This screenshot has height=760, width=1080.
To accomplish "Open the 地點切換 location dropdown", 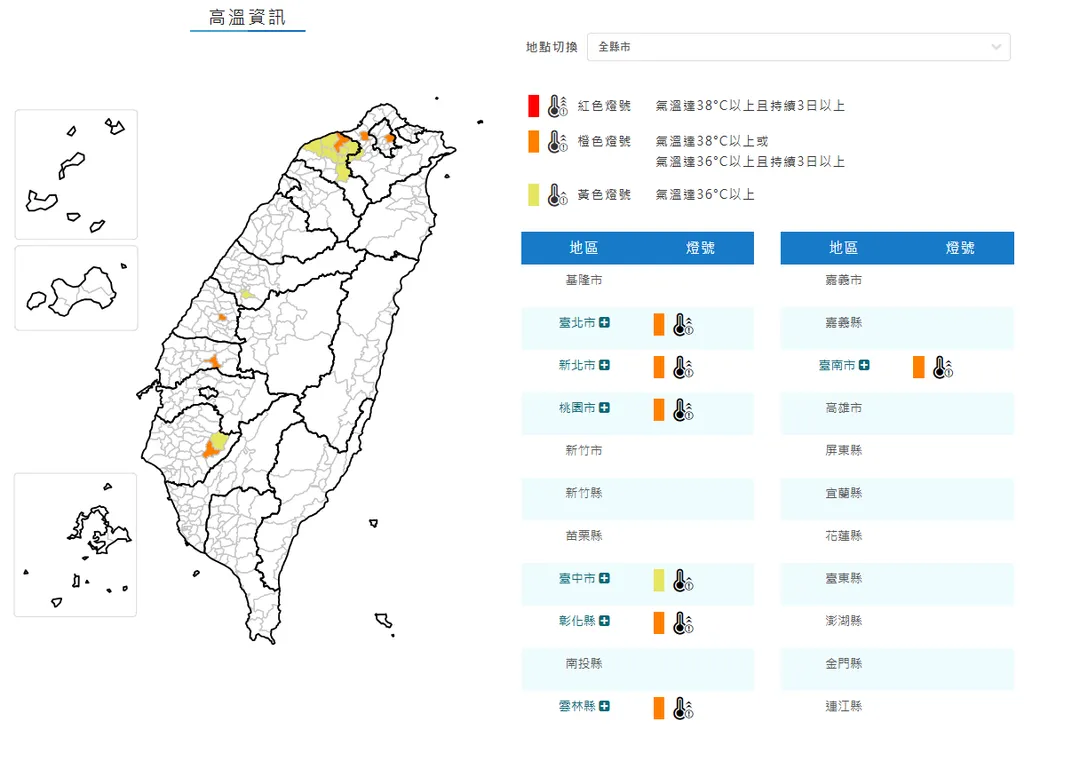I will click(798, 47).
